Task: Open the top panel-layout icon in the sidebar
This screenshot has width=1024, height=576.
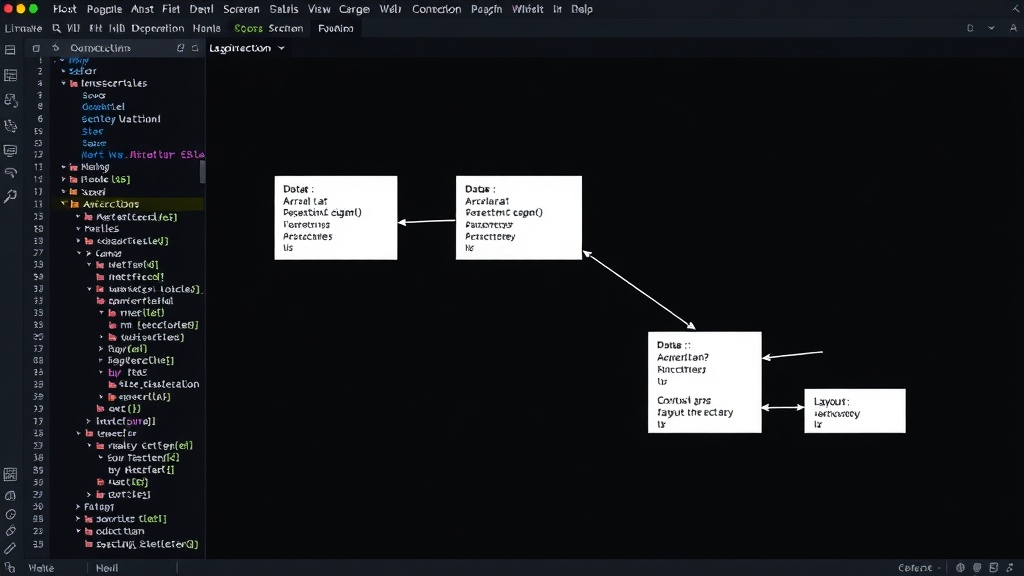Action: [10, 50]
